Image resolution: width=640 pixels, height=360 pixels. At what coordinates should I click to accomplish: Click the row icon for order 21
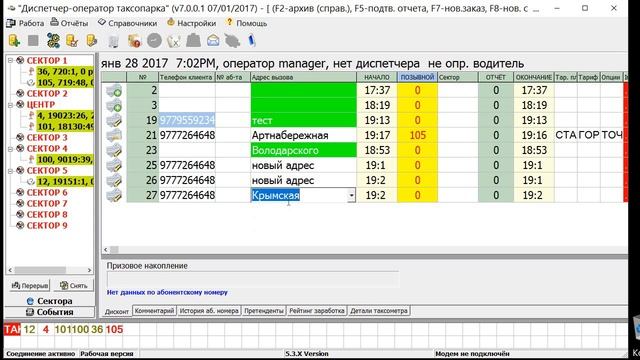[x=114, y=135]
